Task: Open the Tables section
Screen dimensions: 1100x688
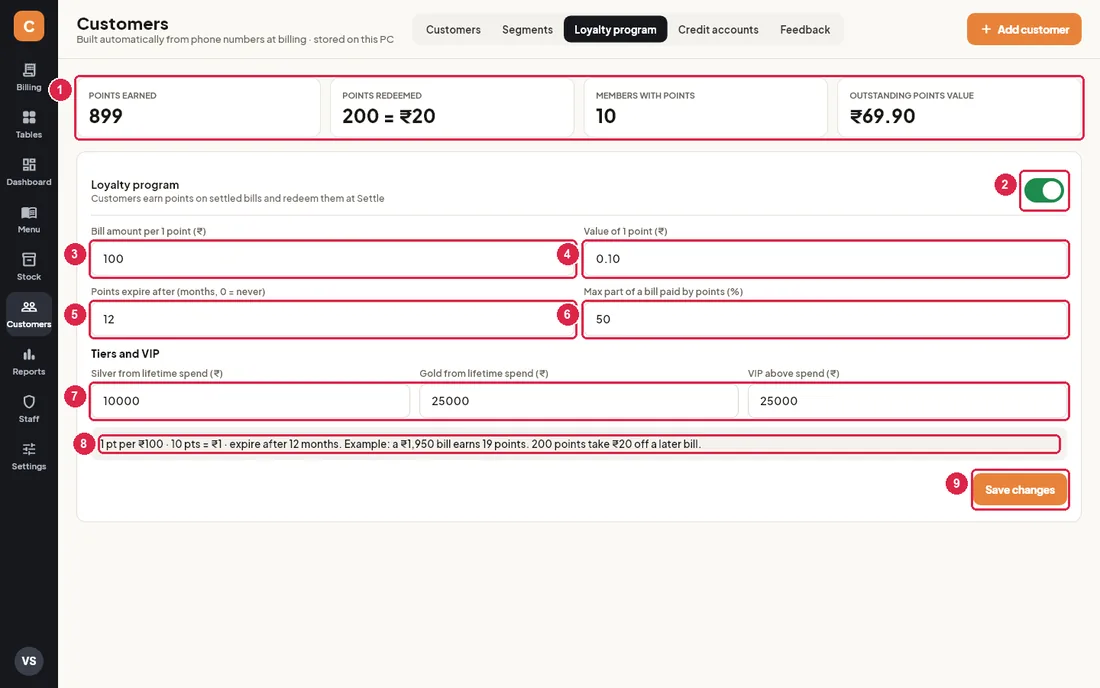Action: click(29, 125)
